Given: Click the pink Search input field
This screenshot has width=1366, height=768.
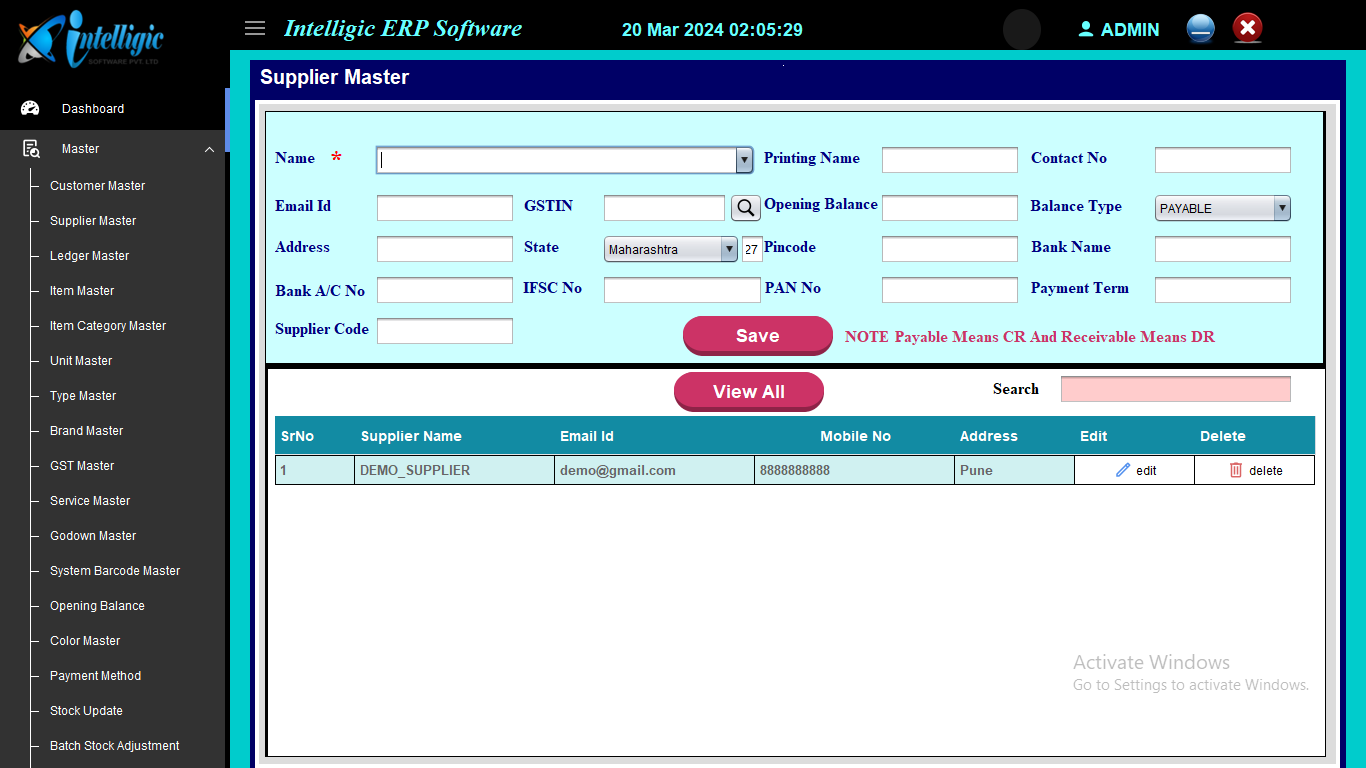Looking at the screenshot, I should [x=1175, y=389].
